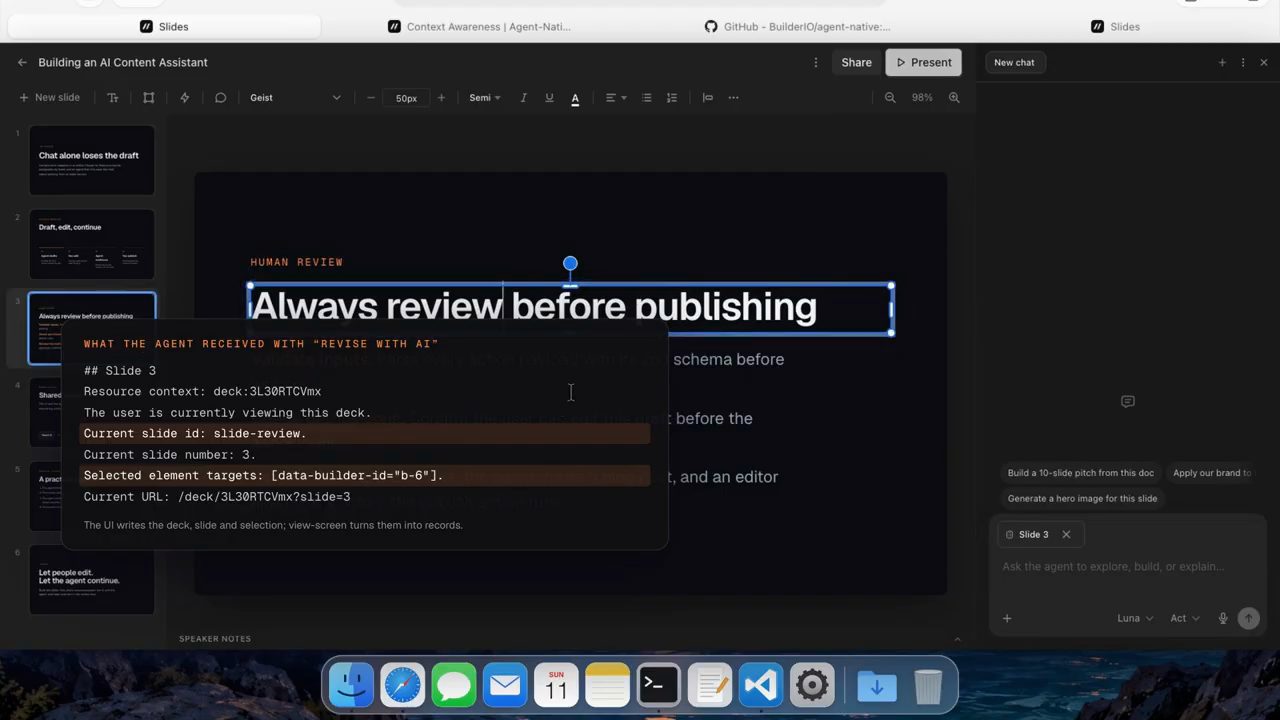This screenshot has width=1280, height=720.
Task: Attach content with the chat plus icon
Action: [1007, 618]
